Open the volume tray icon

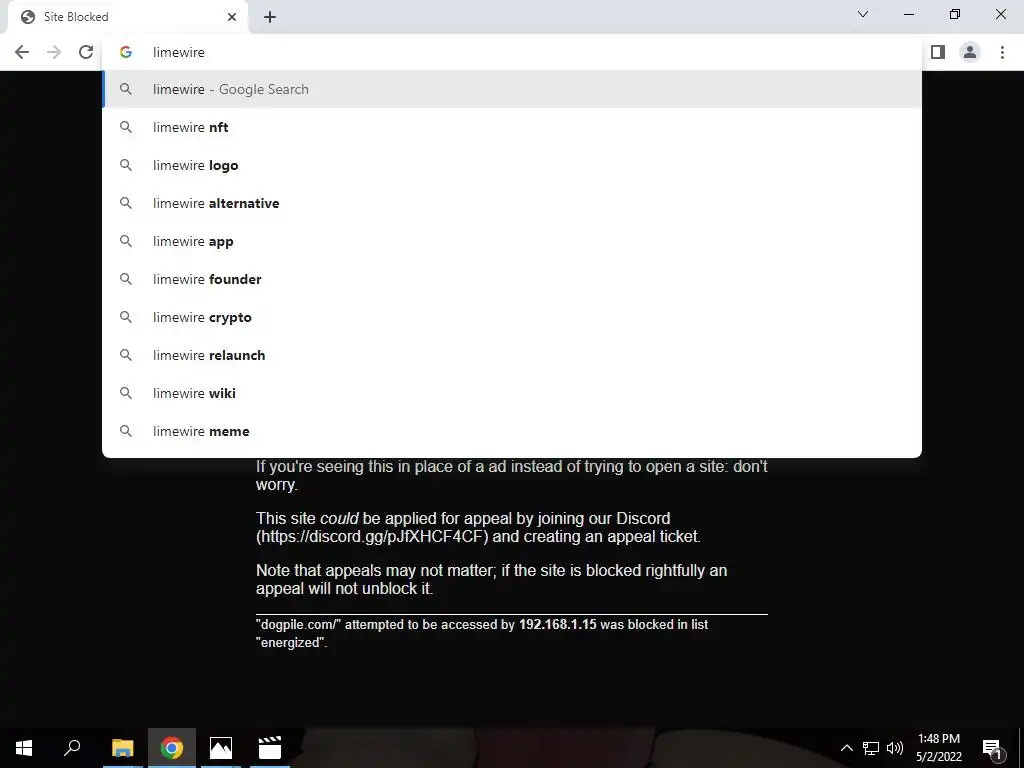(x=895, y=748)
